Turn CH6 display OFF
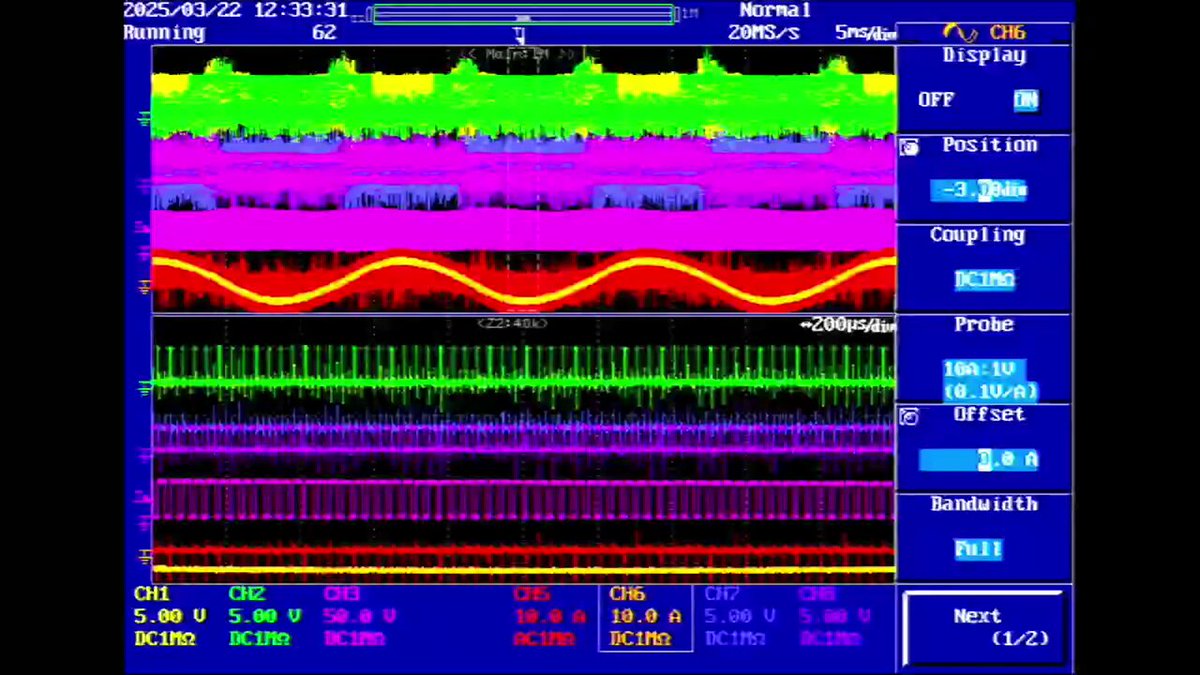Screen dimensions: 1200x675 click(x=936, y=100)
